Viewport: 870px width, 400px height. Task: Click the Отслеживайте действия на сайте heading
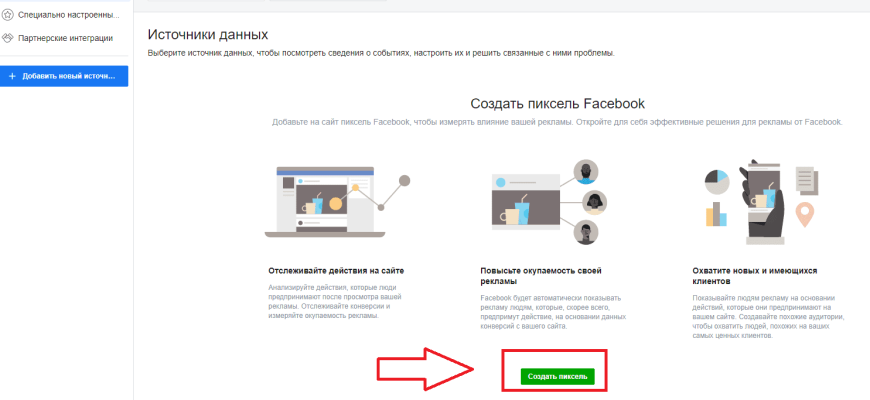tap(336, 271)
